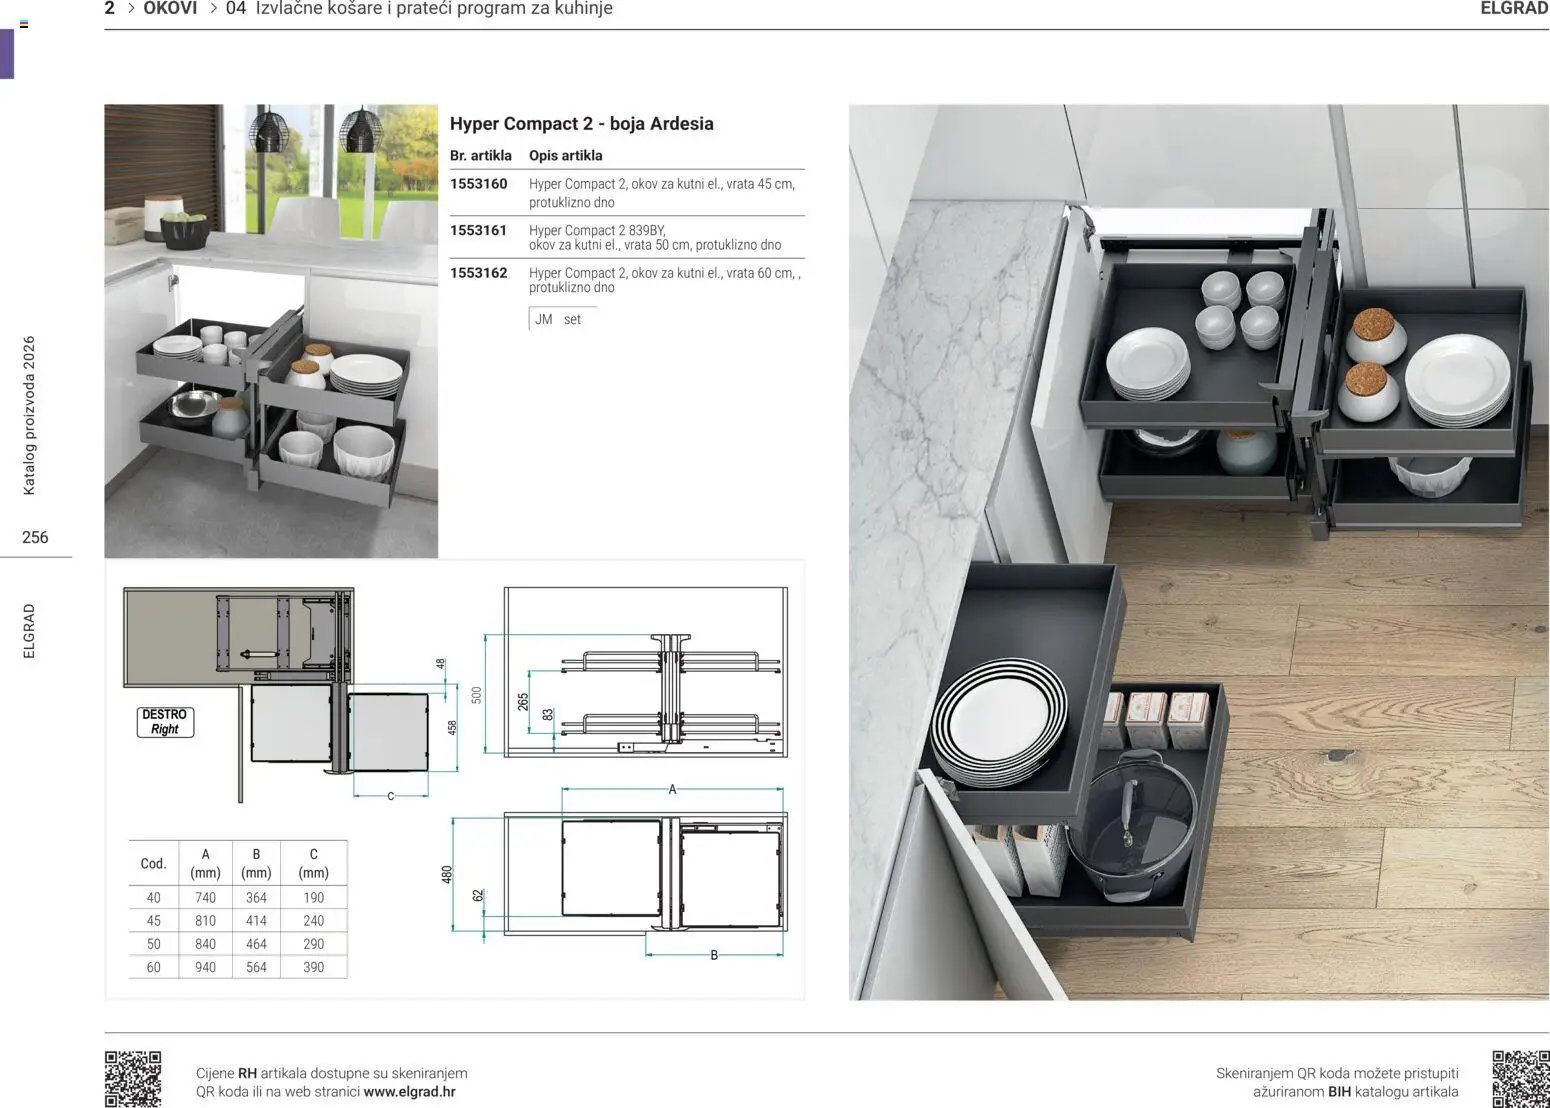Open the kitchen corner product photo thumbnail
Viewport: 1550px width, 1108px height.
tap(271, 331)
